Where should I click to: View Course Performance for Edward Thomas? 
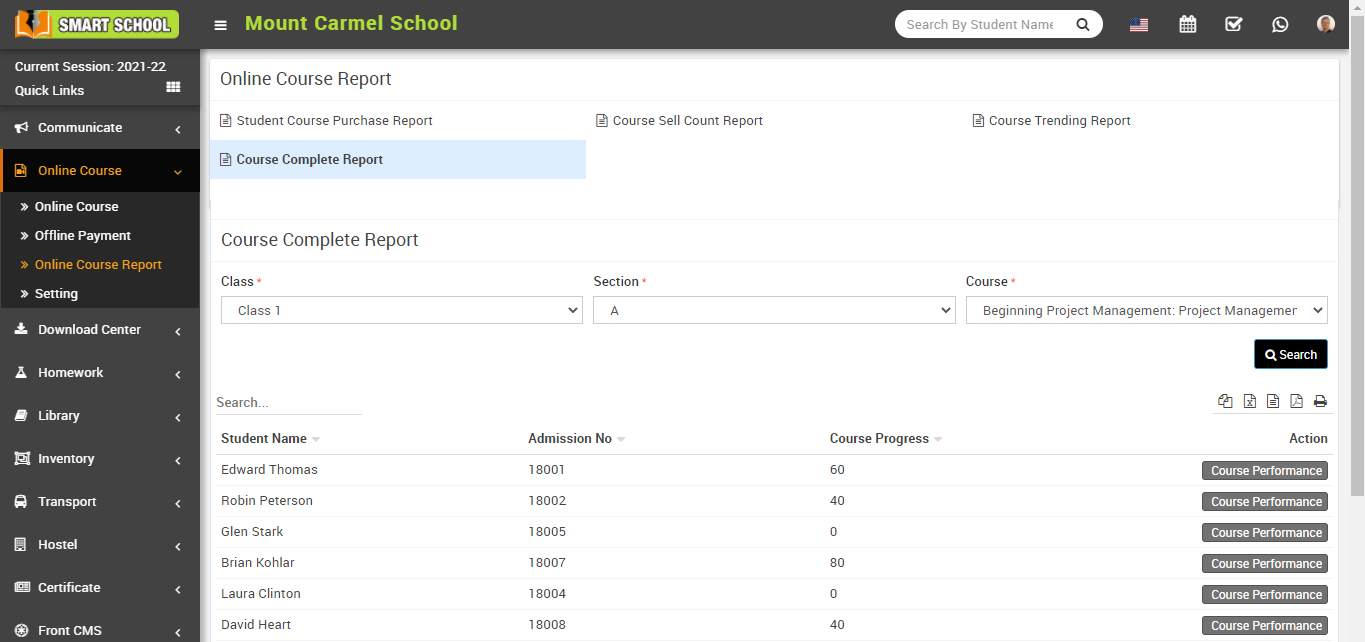[1264, 470]
